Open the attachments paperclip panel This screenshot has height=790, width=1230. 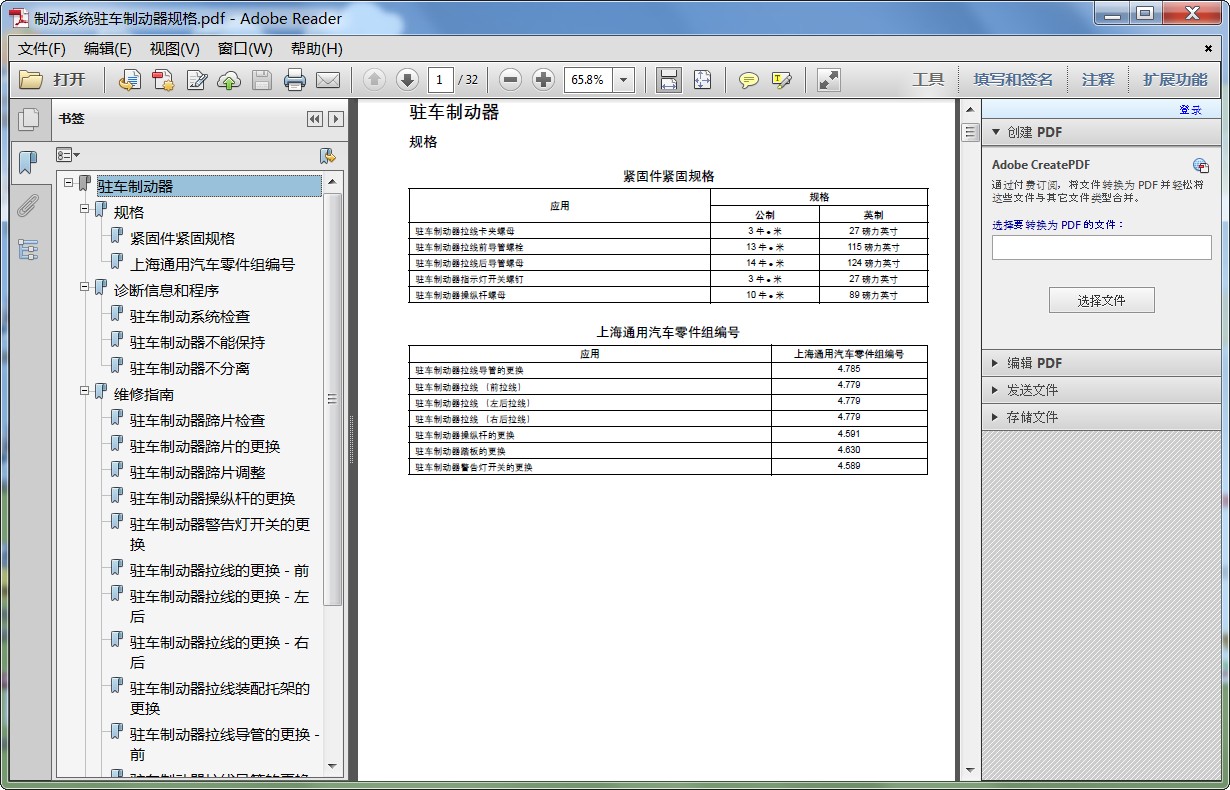tap(28, 206)
